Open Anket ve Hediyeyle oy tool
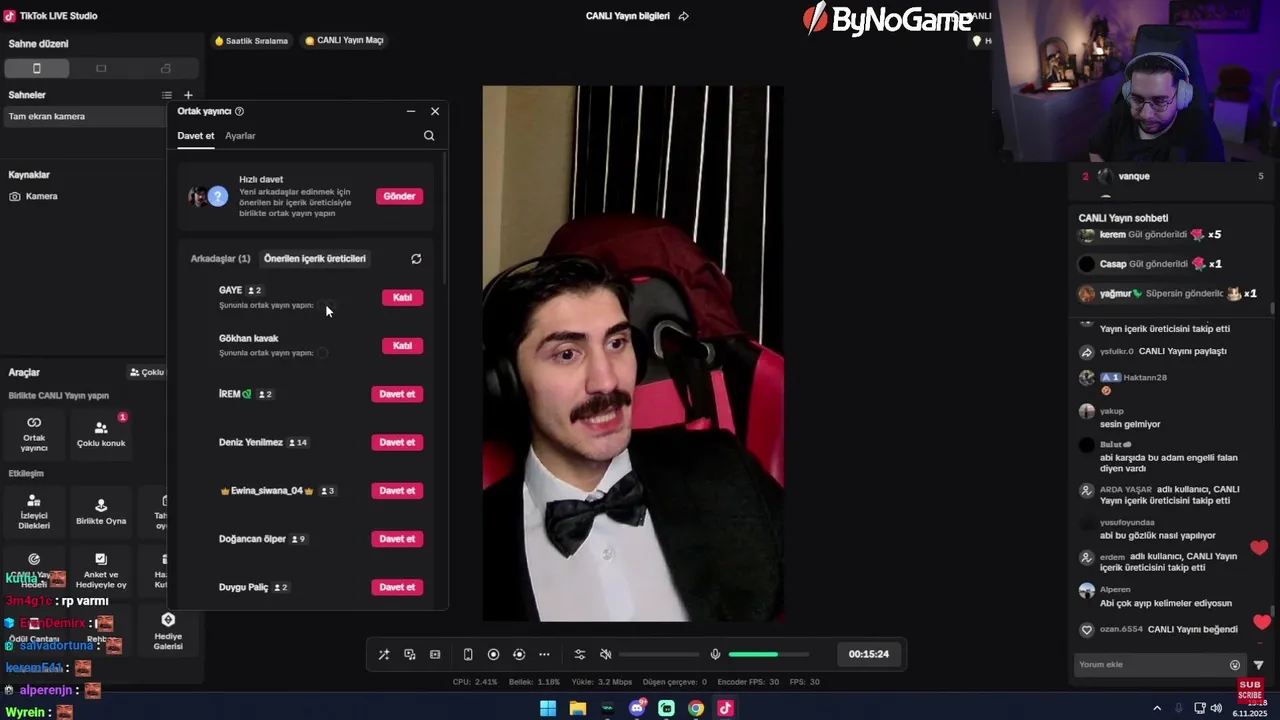The height and width of the screenshot is (720, 1280). click(101, 571)
